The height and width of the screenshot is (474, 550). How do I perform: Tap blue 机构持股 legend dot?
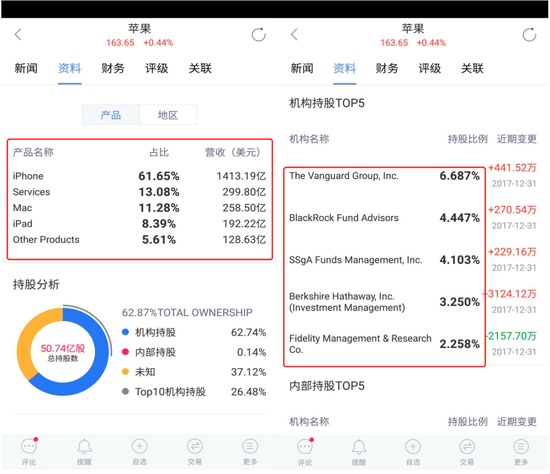click(125, 332)
